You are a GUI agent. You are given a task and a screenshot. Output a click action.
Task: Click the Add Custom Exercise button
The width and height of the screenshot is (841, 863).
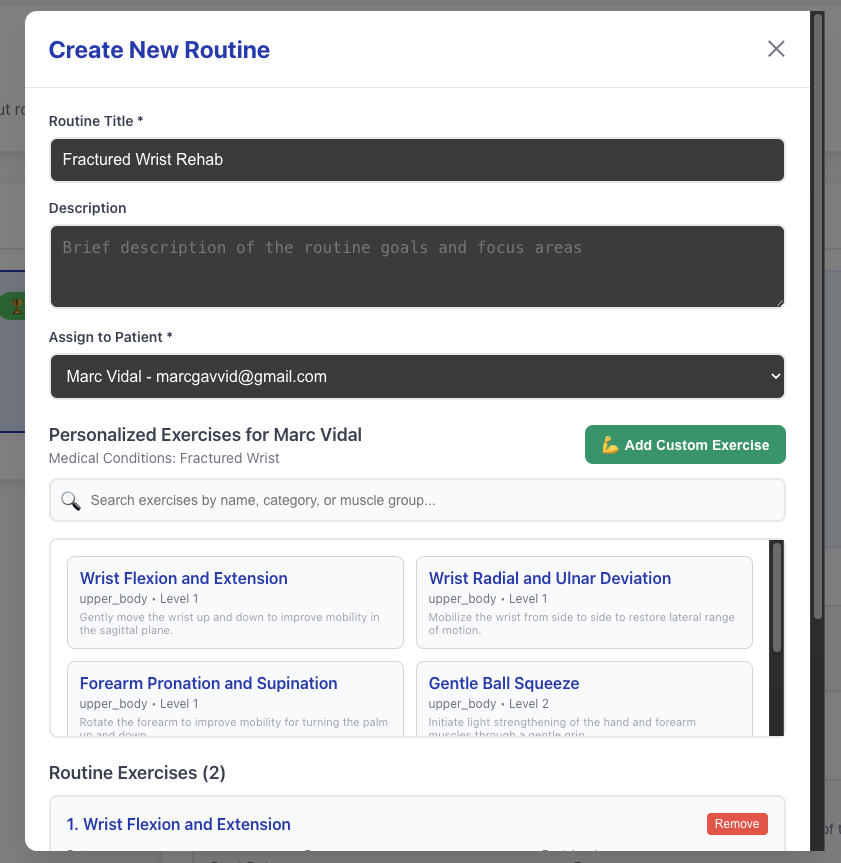pos(685,445)
